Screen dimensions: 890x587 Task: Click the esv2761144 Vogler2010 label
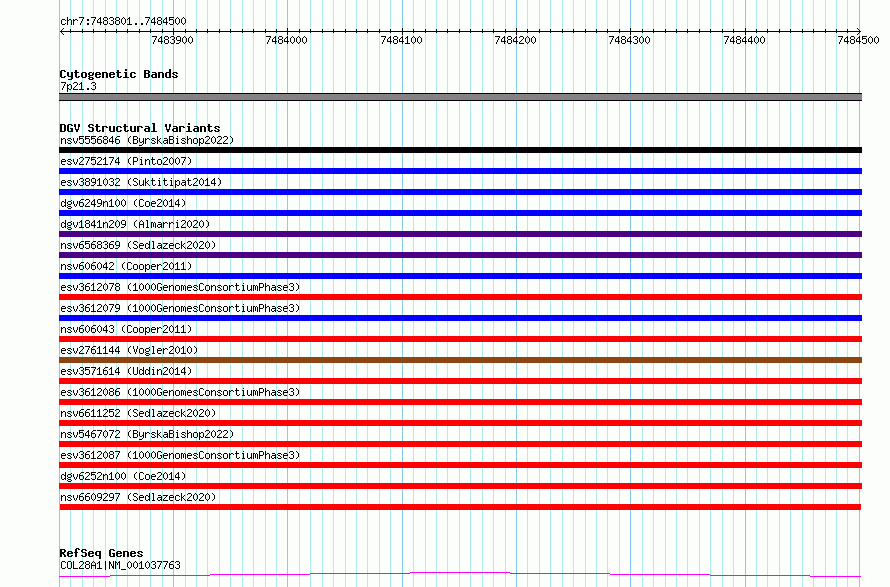click(x=129, y=350)
